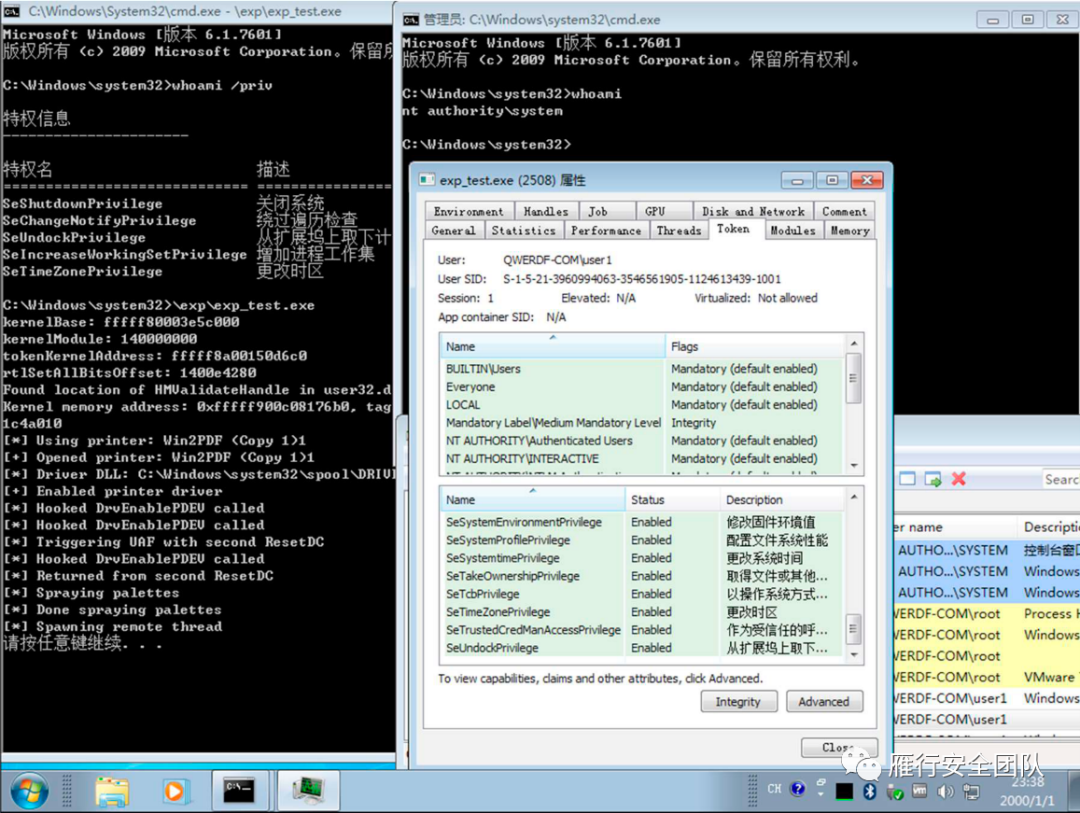Select the Everyone group row
The height and width of the screenshot is (813, 1080).
[x=642, y=387]
